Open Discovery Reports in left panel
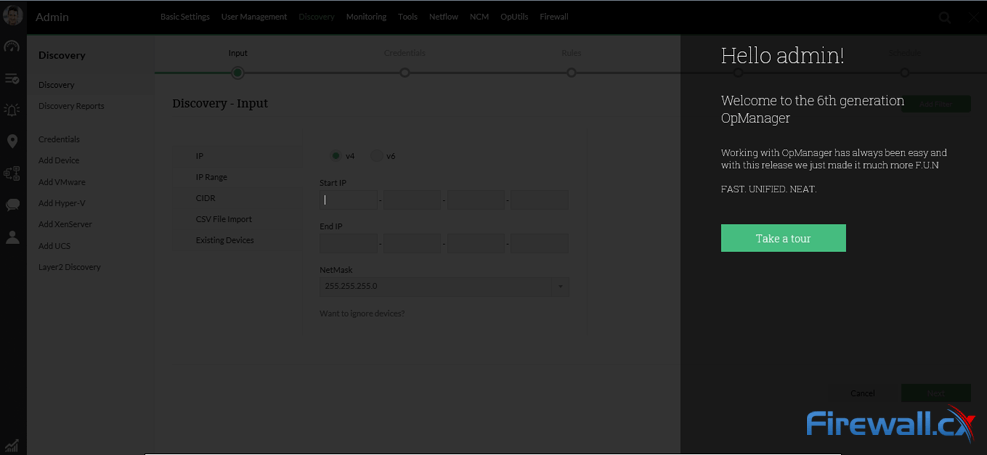Viewport: 987px width, 455px height. (x=71, y=106)
